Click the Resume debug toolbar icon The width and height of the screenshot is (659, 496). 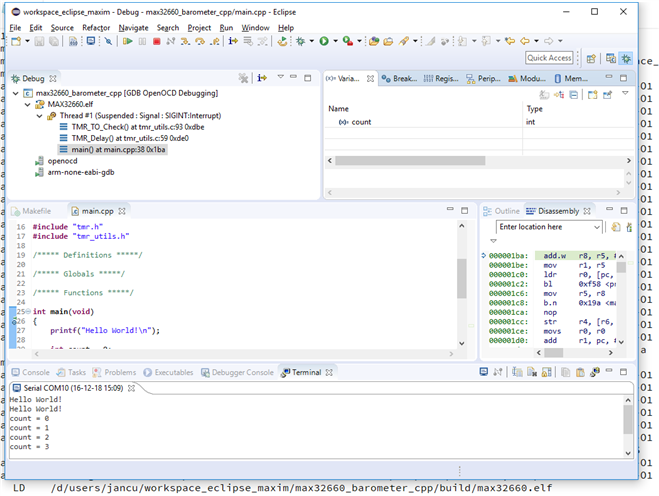tap(129, 41)
